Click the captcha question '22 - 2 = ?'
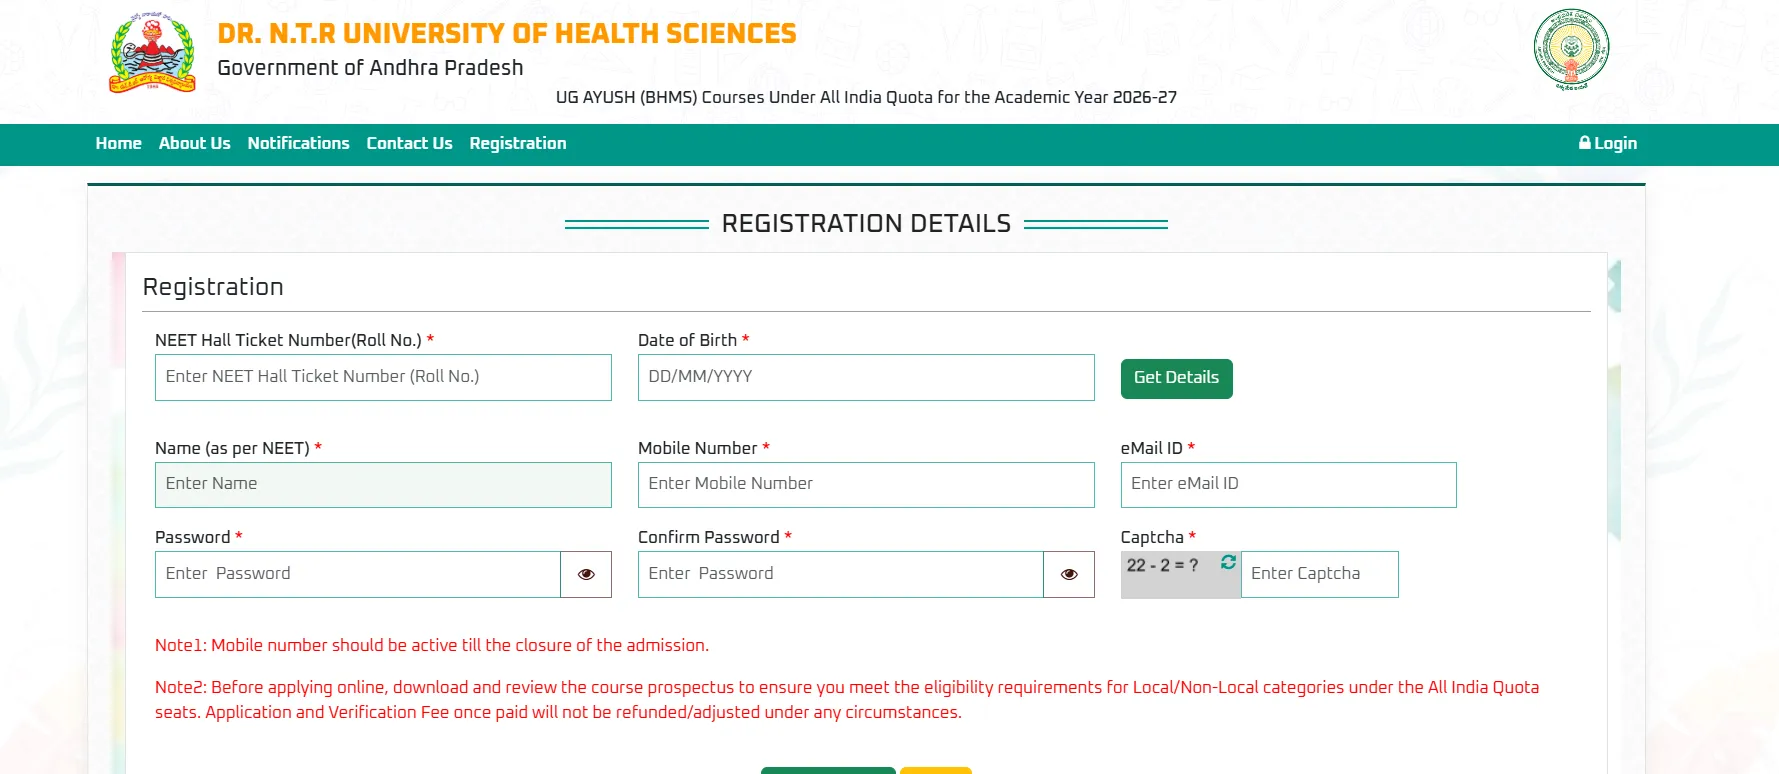1779x774 pixels. click(x=1162, y=565)
